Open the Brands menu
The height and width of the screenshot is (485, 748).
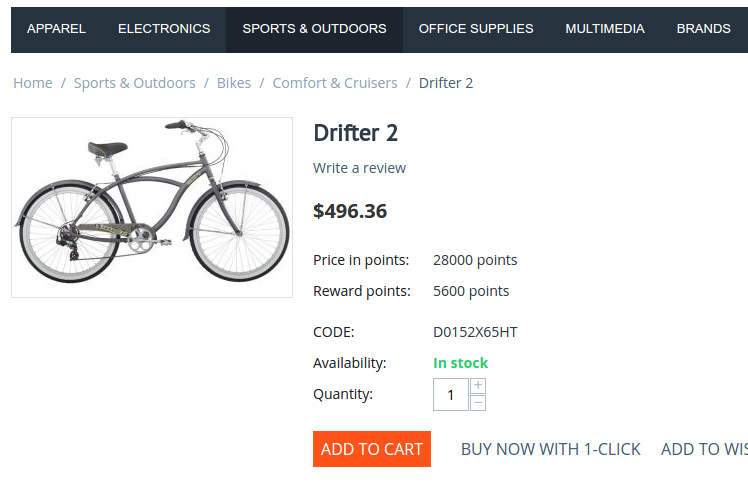703,29
